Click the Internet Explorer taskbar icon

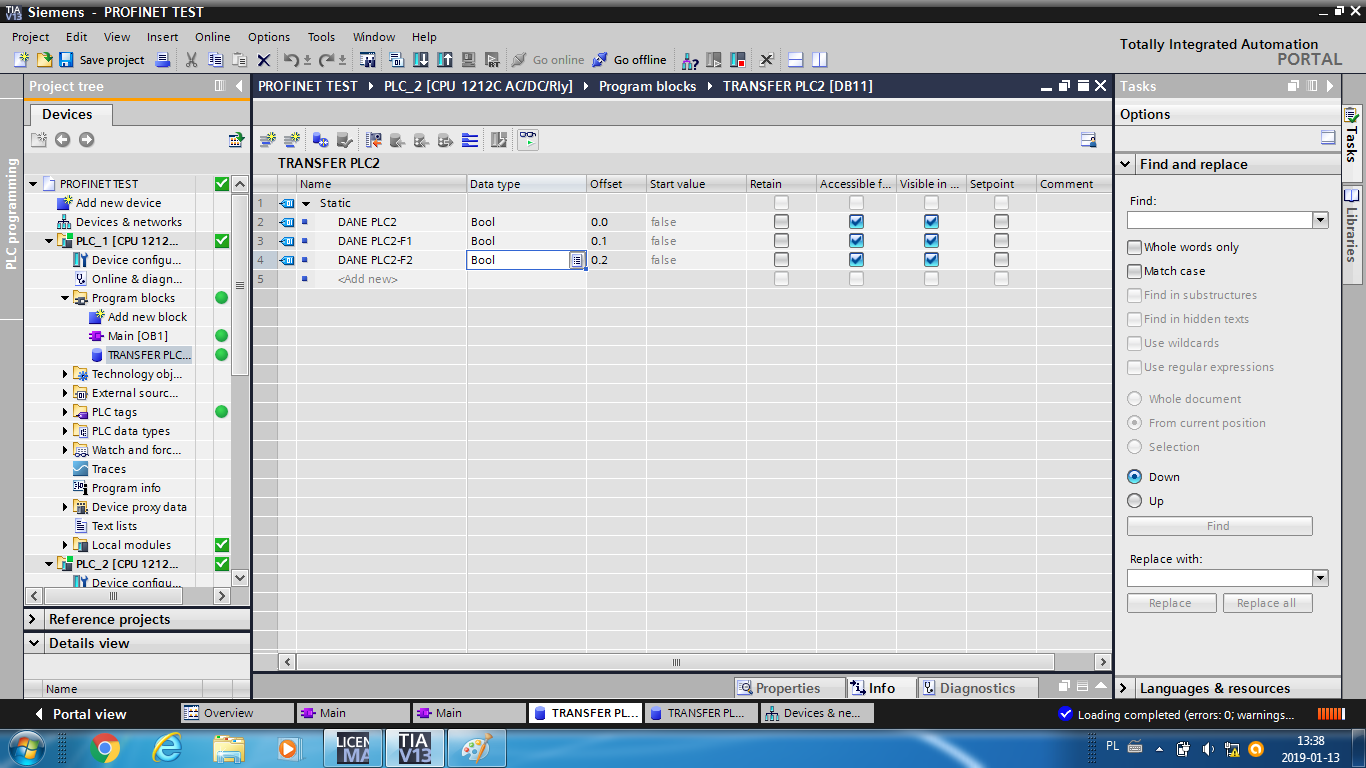tap(167, 747)
